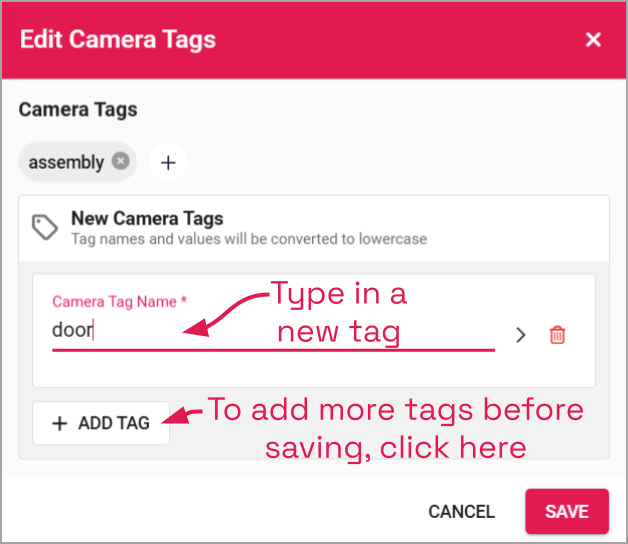Click the plus symbol in ADD TAG
628x544 pixels.
60,423
